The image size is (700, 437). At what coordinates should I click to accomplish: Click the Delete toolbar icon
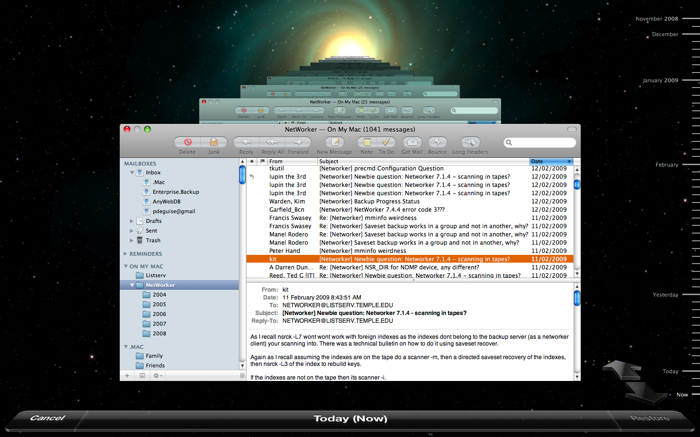pyautogui.click(x=188, y=142)
